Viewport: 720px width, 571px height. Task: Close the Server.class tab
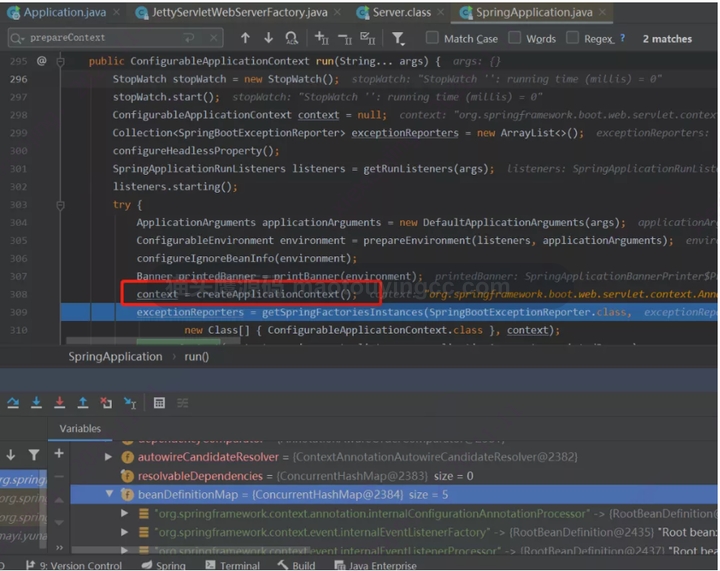pyautogui.click(x=440, y=12)
